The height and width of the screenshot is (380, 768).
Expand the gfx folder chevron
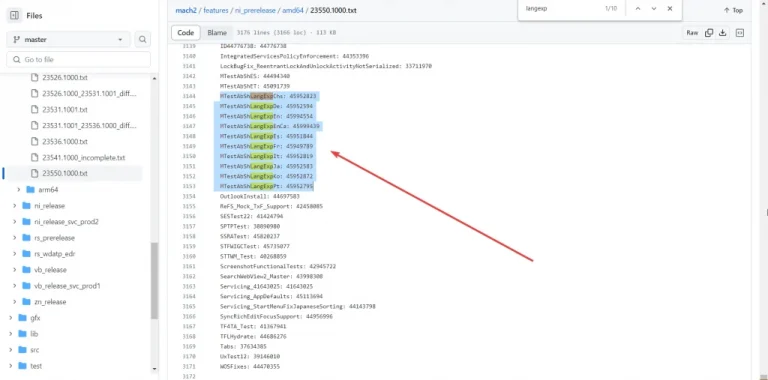click(x=10, y=318)
